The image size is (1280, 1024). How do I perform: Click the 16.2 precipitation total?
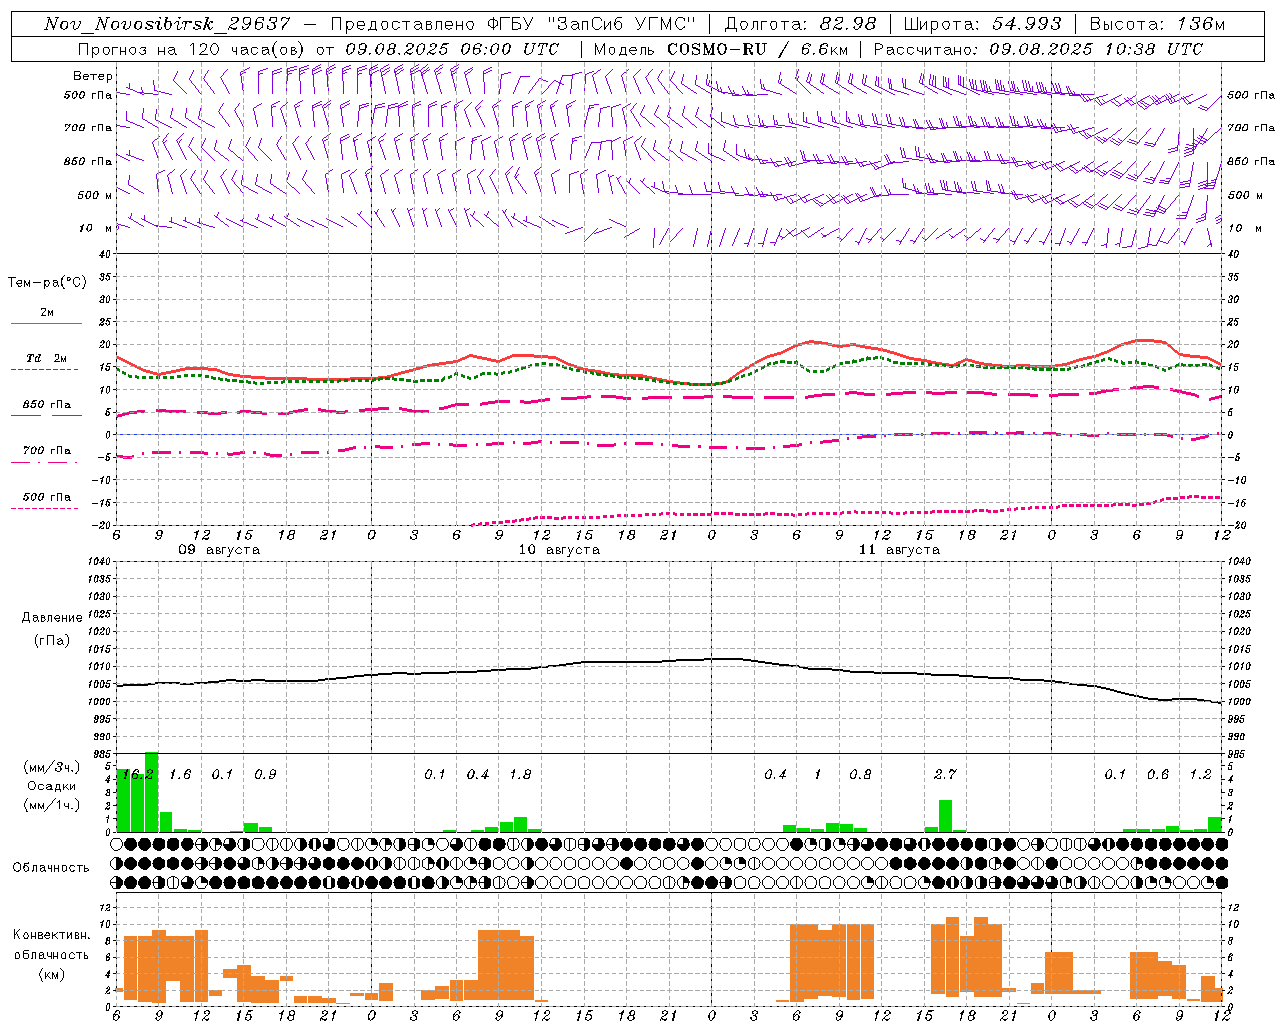click(137, 775)
